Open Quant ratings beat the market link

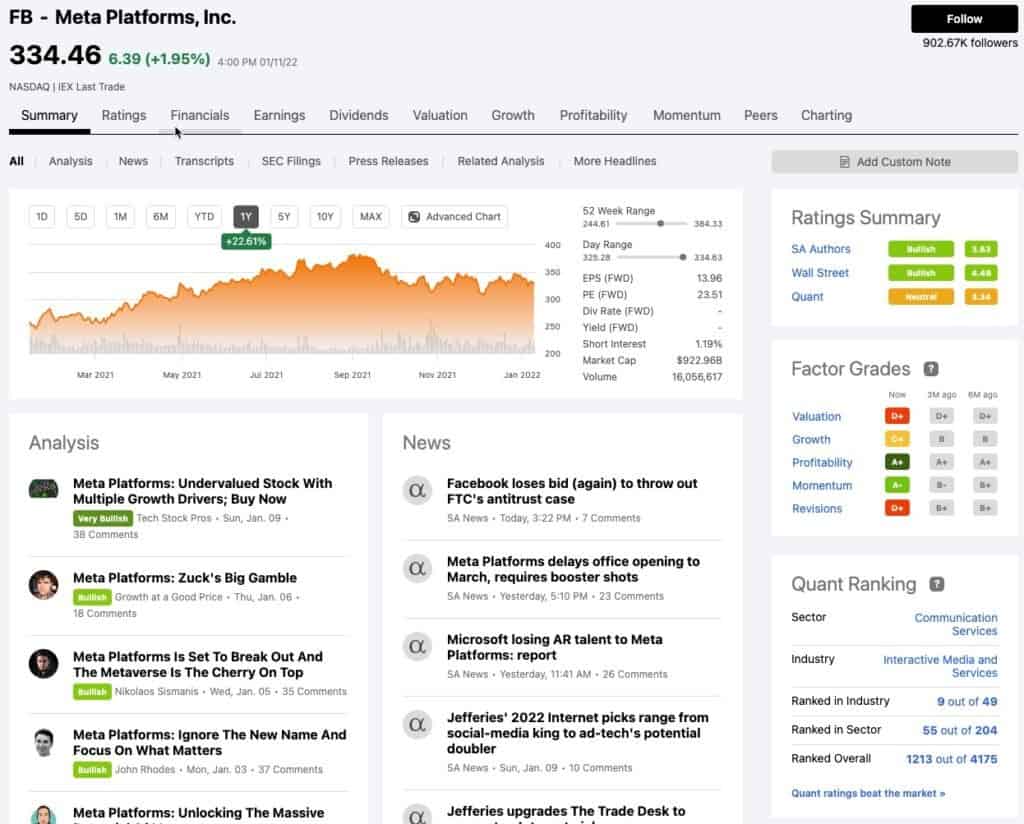coord(868,793)
